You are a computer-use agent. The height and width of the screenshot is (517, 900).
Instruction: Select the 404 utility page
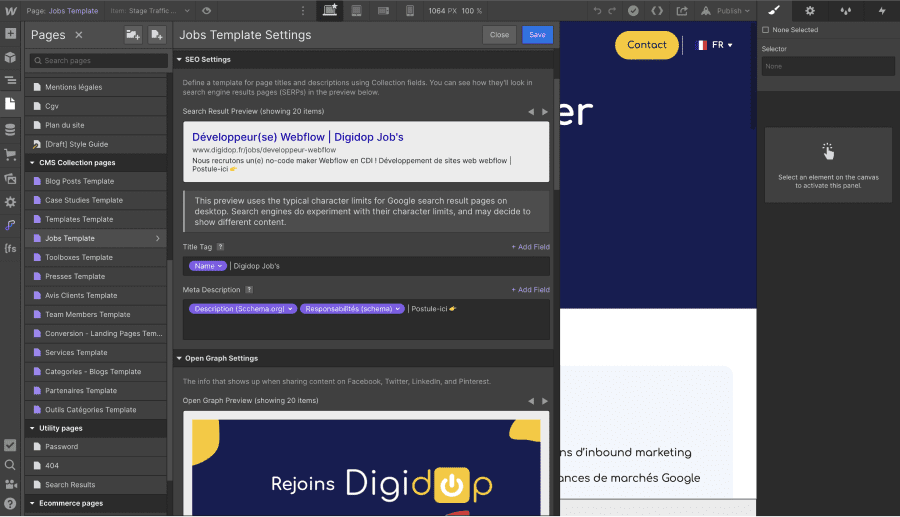click(96, 465)
